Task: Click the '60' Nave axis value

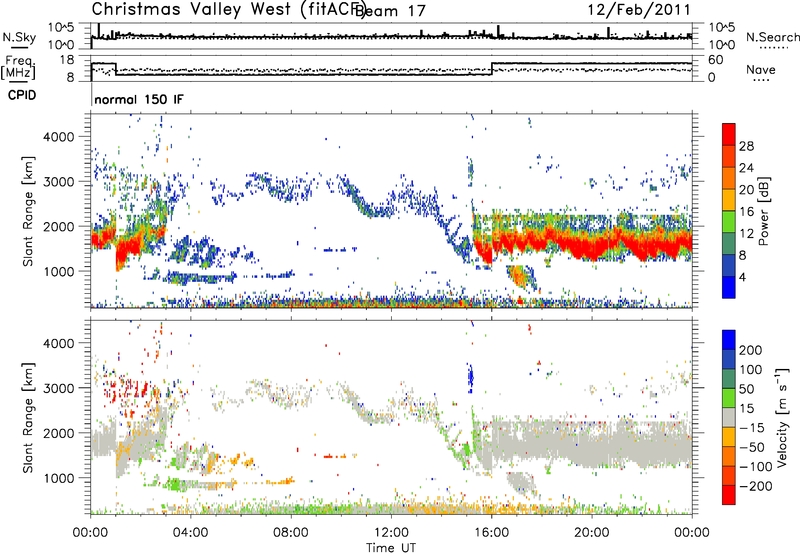Action: click(x=716, y=60)
